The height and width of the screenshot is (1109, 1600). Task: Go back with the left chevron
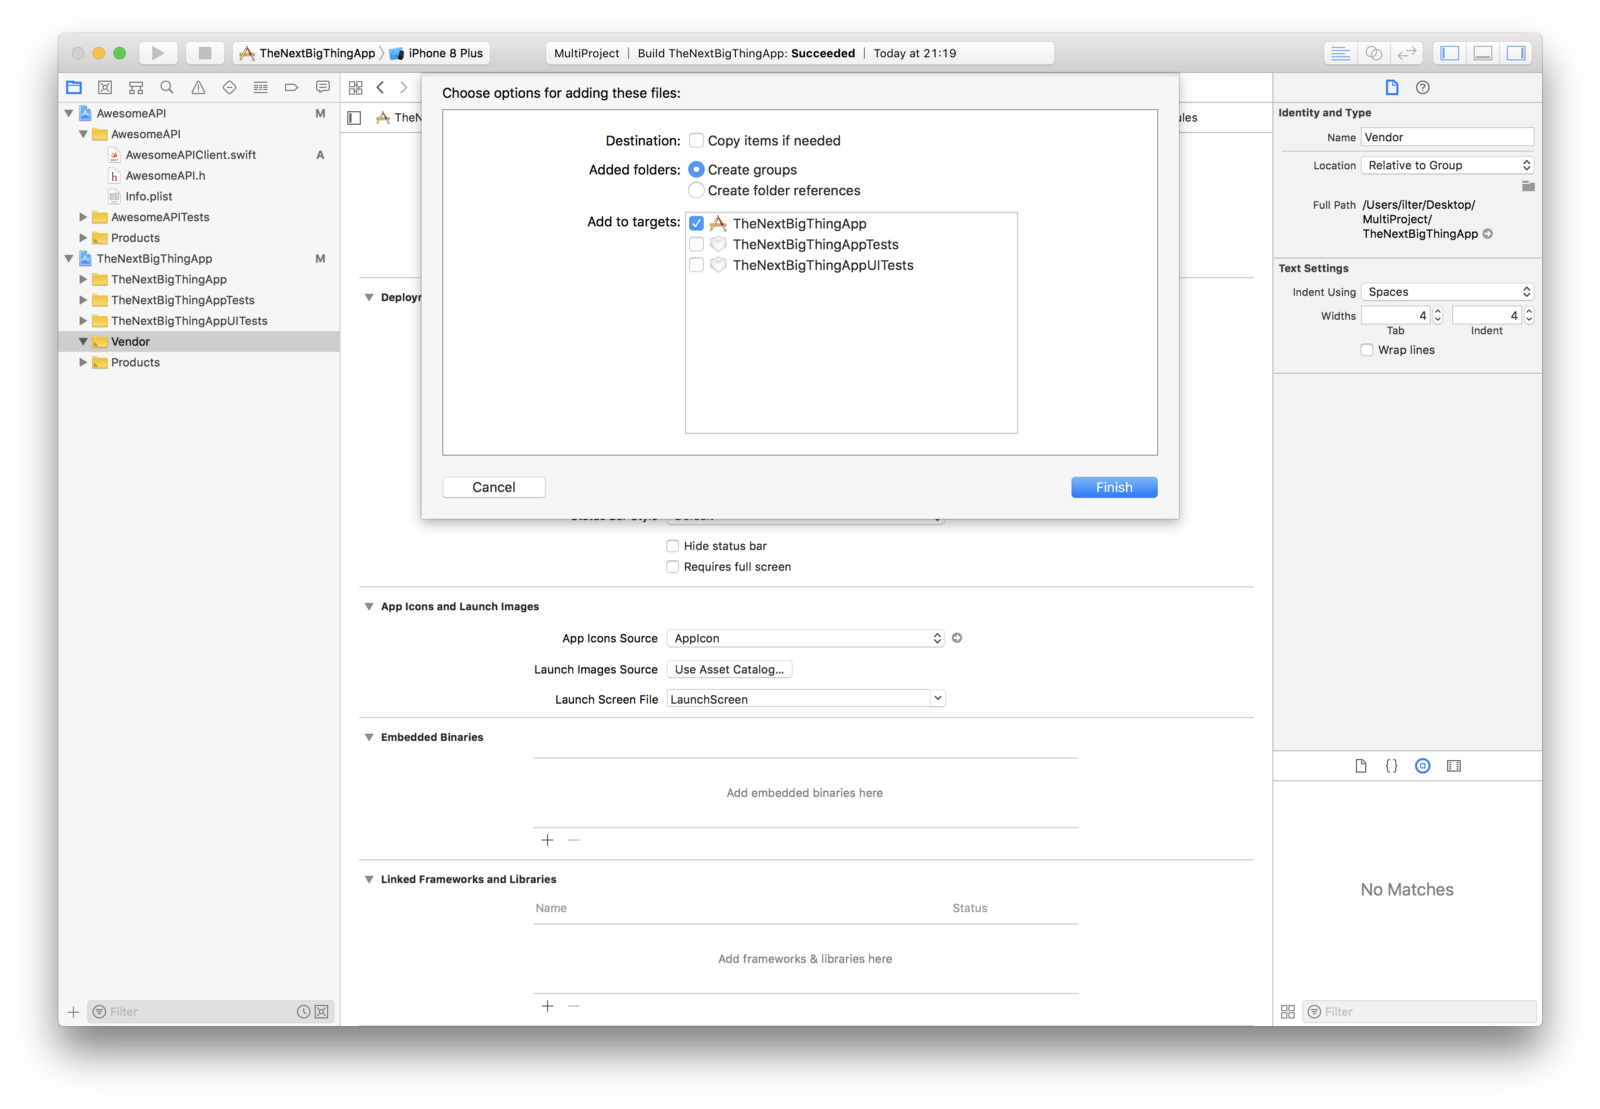click(380, 88)
